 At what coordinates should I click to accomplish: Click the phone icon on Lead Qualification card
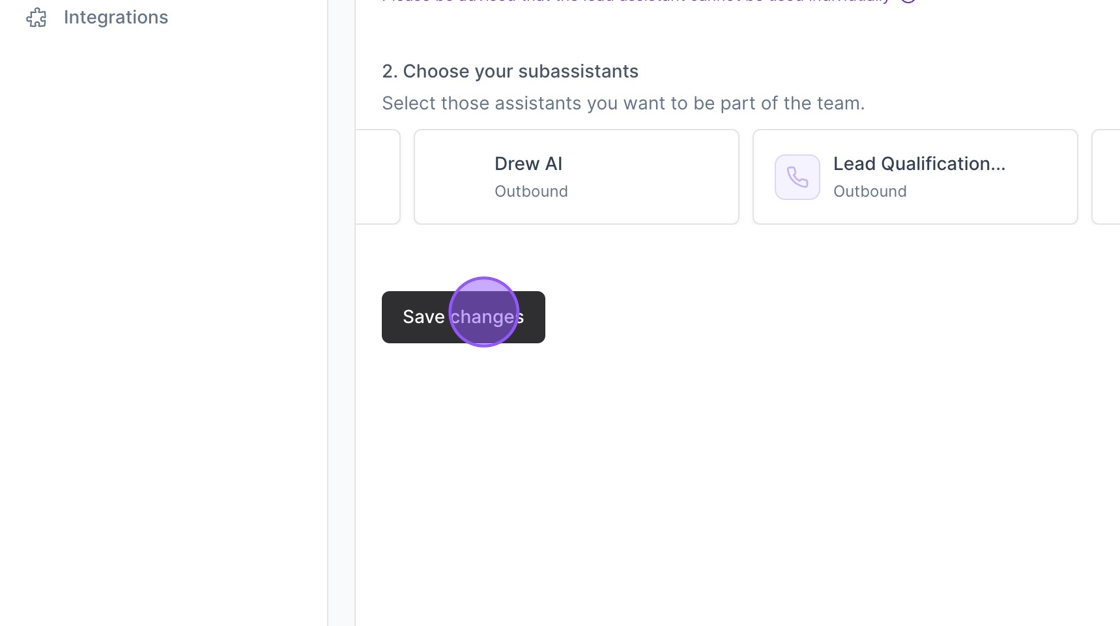coord(797,177)
